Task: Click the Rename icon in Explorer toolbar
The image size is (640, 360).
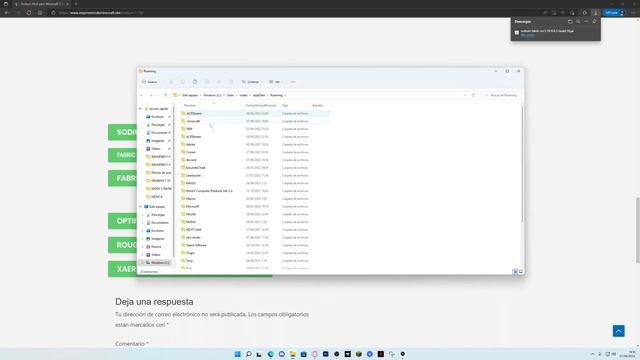Action: 207,82
